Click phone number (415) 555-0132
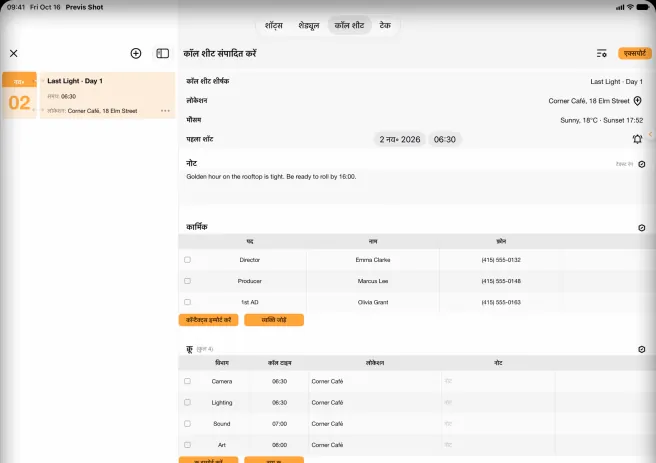Image resolution: width=656 pixels, height=463 pixels. (501, 260)
